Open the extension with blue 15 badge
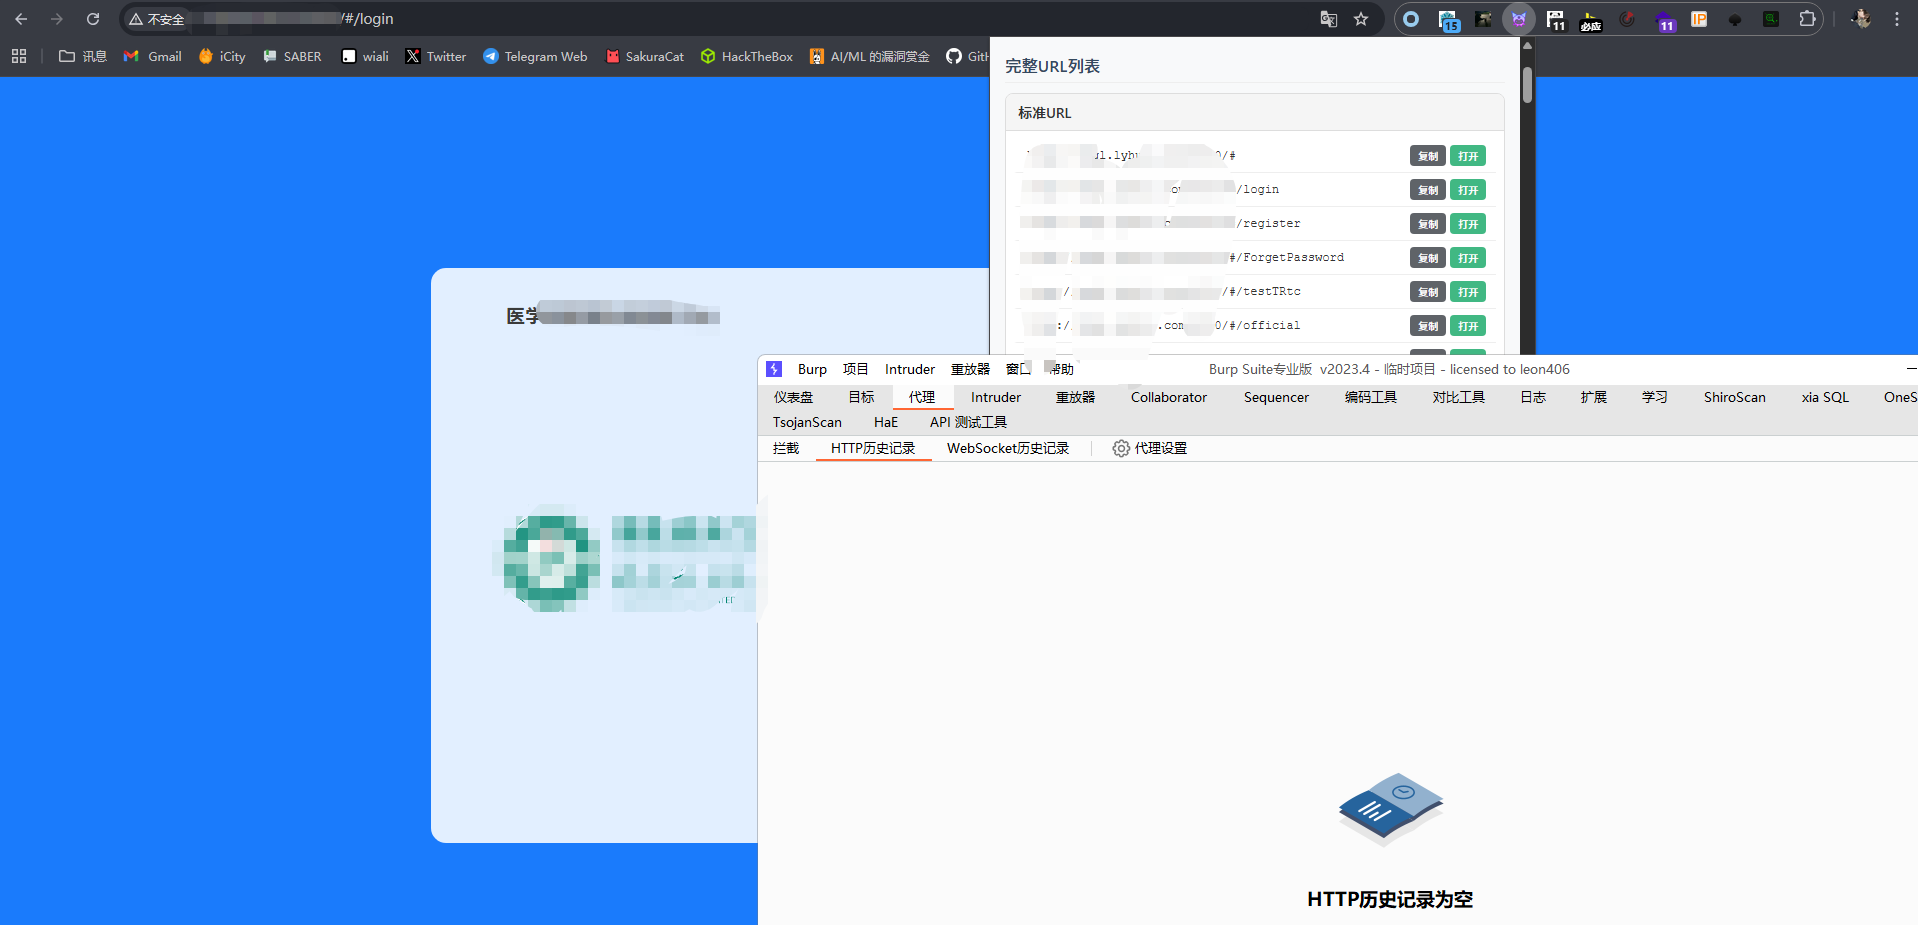This screenshot has height=925, width=1918. coord(1448,20)
